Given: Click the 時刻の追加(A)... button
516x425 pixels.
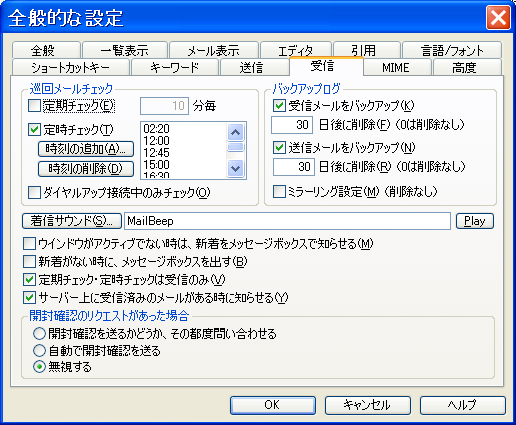Looking at the screenshot, I should coord(86,149).
